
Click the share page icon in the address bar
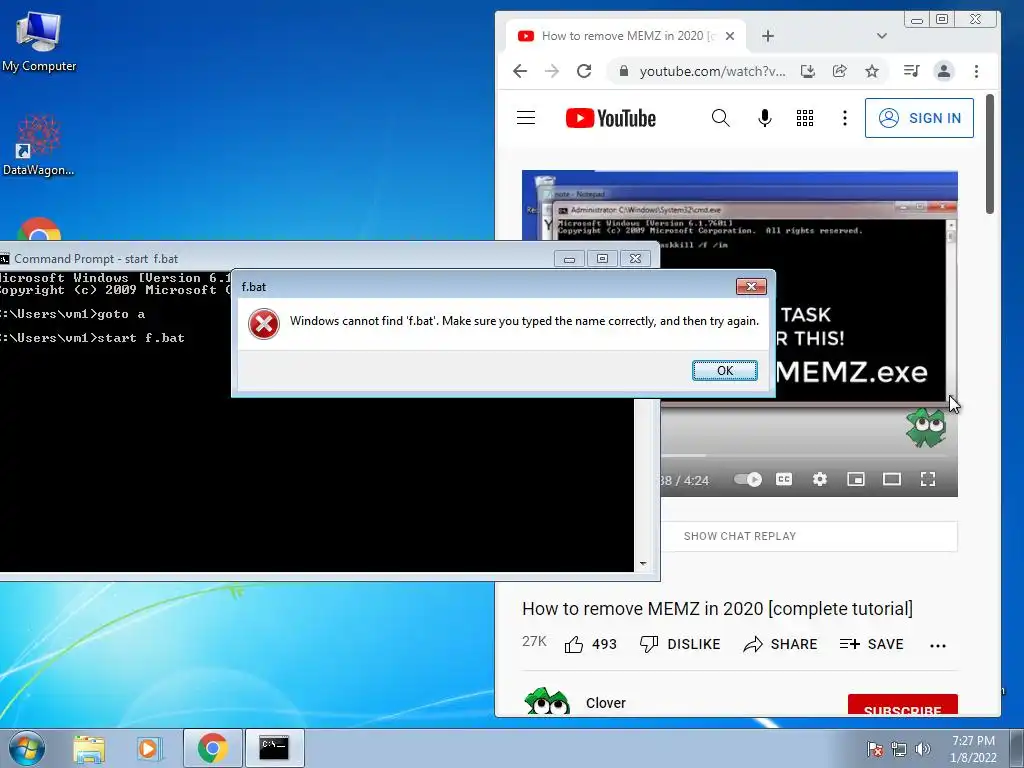[x=840, y=71]
